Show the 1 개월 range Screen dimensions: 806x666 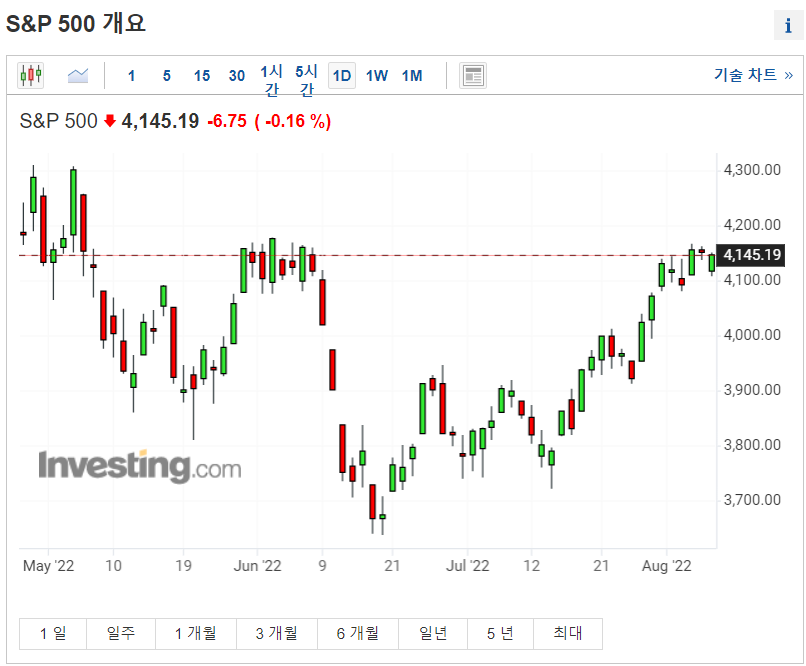pyautogui.click(x=195, y=634)
